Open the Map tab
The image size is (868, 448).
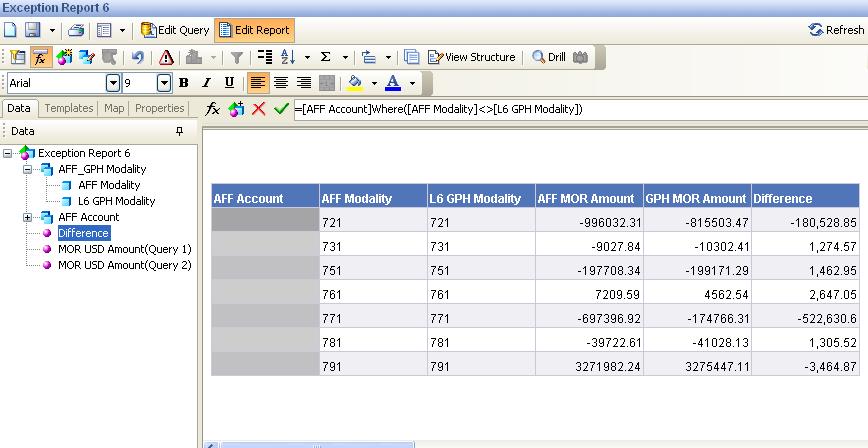tap(114, 108)
